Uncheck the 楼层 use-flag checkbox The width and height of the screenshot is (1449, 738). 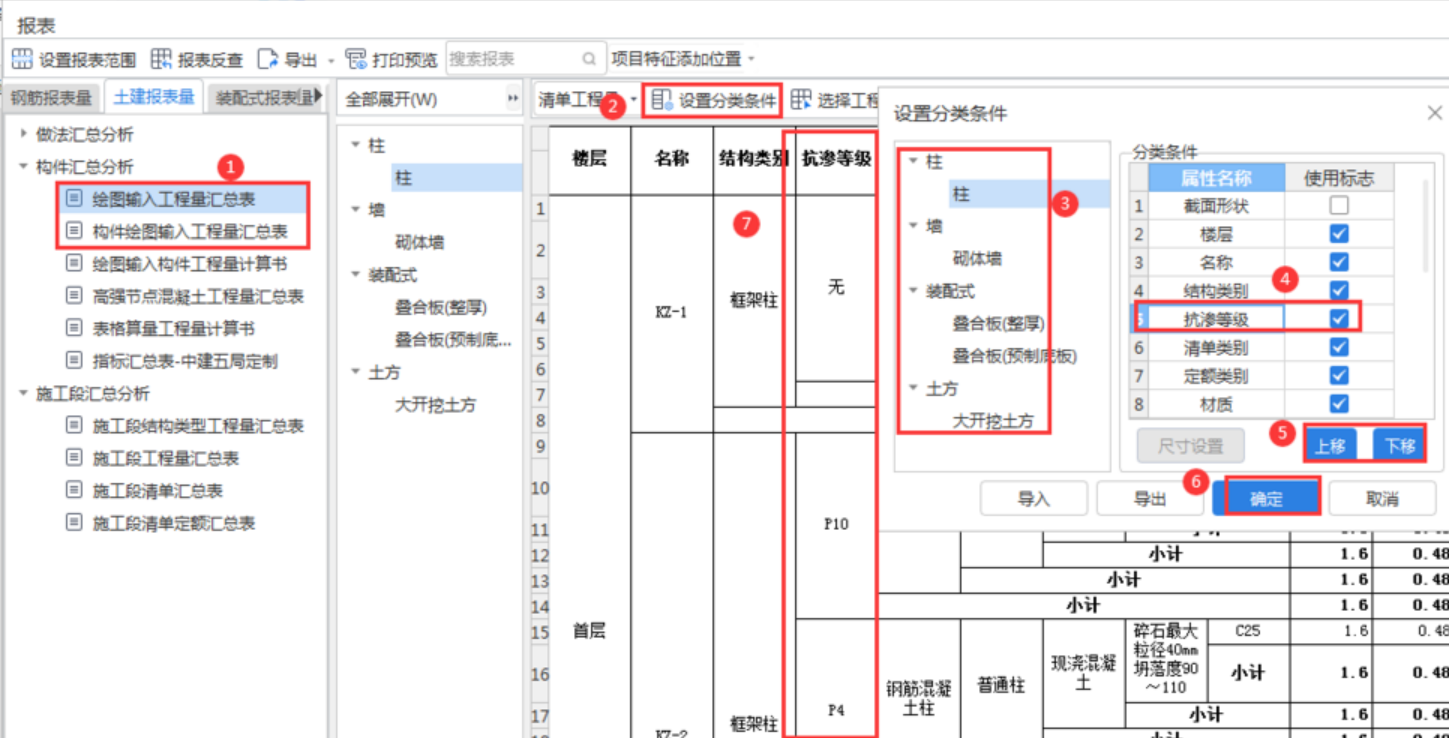tap(1339, 233)
